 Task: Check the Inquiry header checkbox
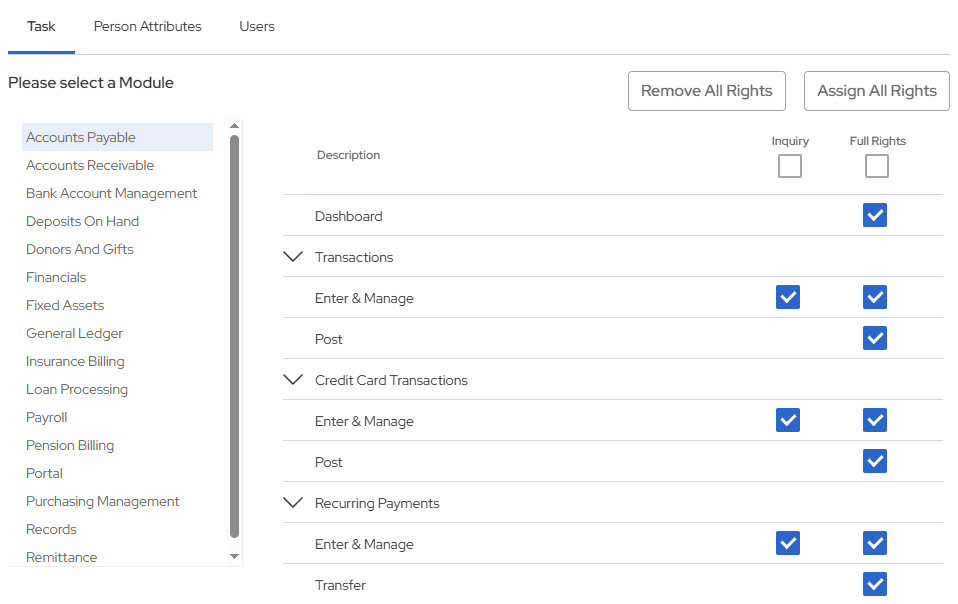789,166
